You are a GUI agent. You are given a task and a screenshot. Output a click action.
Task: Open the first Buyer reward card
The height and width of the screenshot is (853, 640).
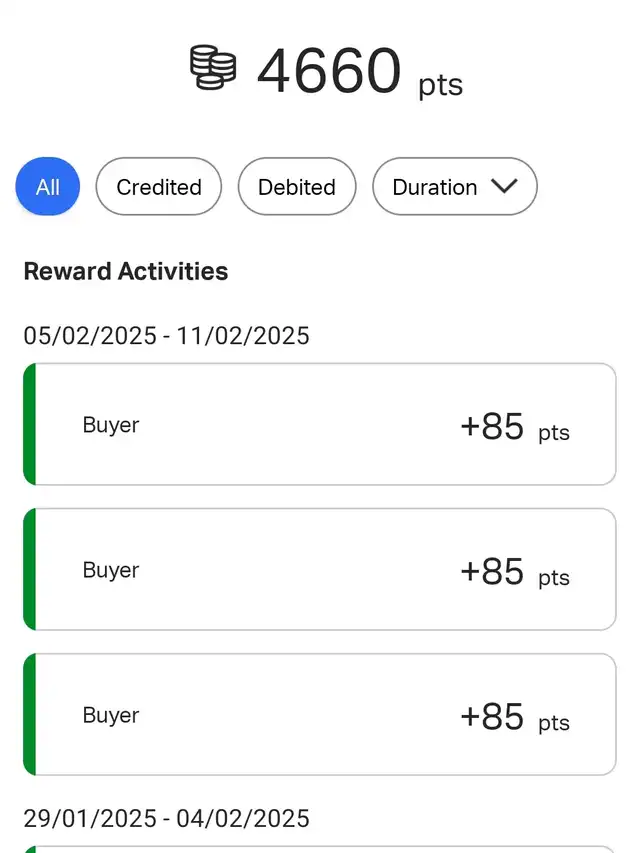[x=319, y=424]
